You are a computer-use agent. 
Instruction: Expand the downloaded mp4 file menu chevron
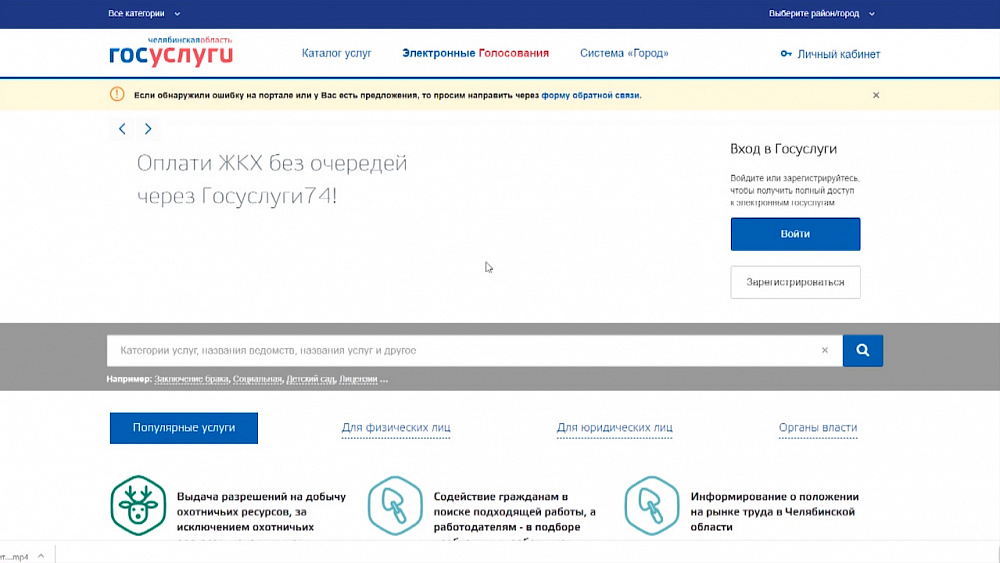(41, 556)
